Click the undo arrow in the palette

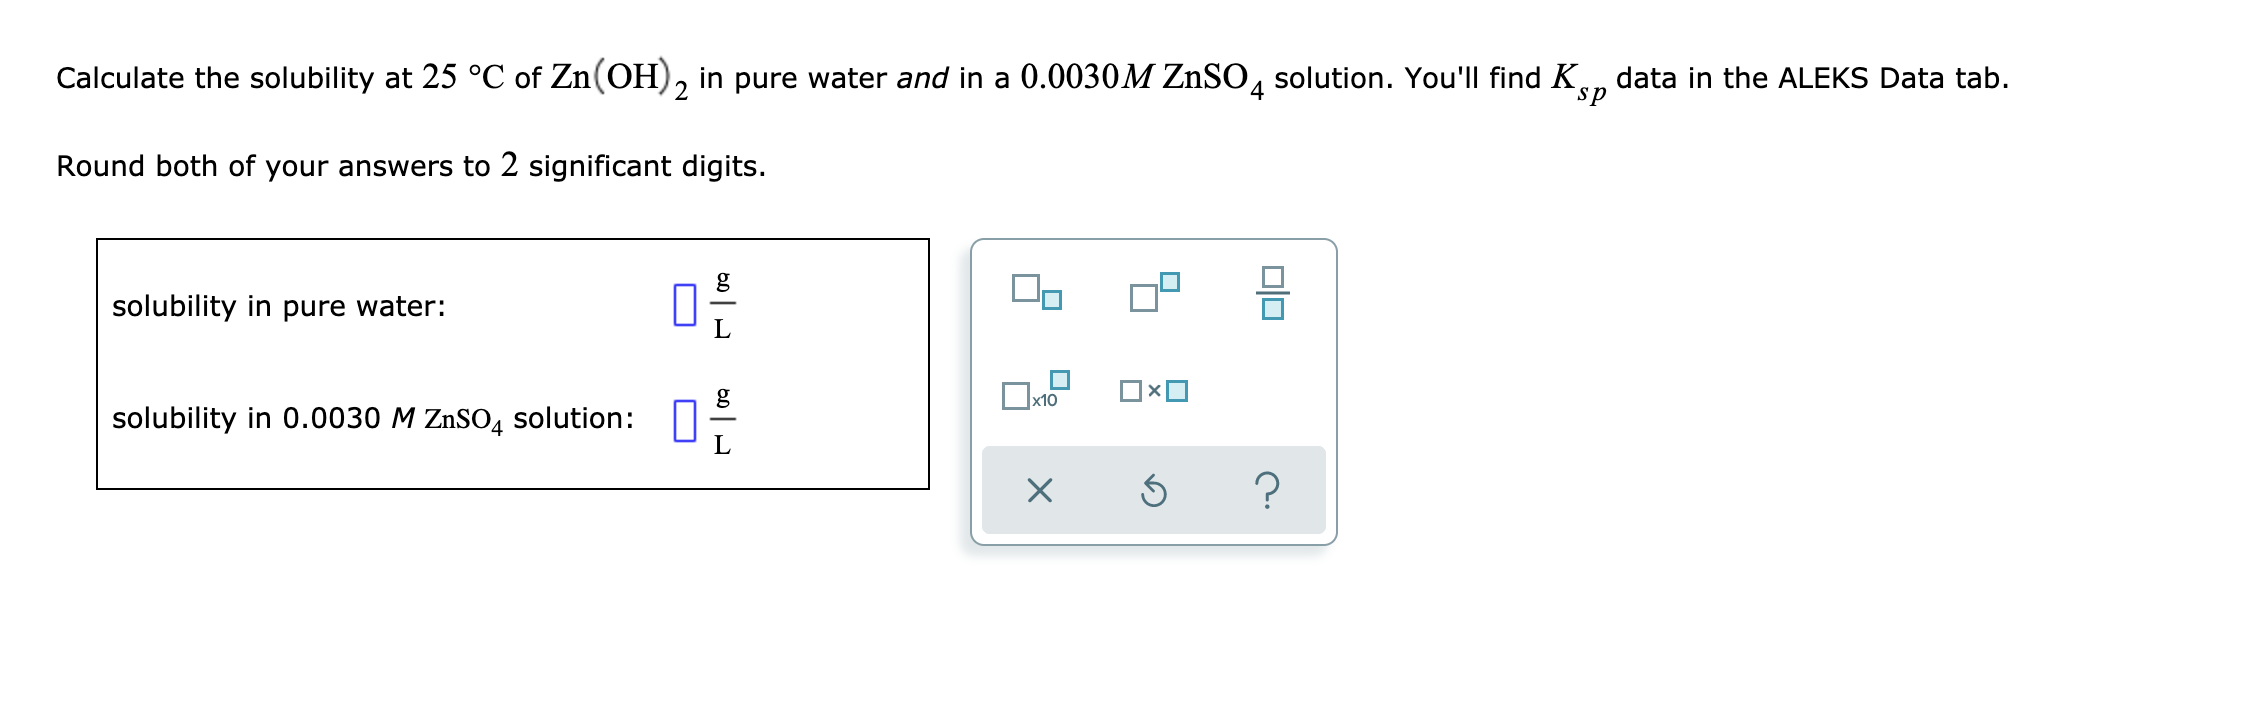point(1155,490)
